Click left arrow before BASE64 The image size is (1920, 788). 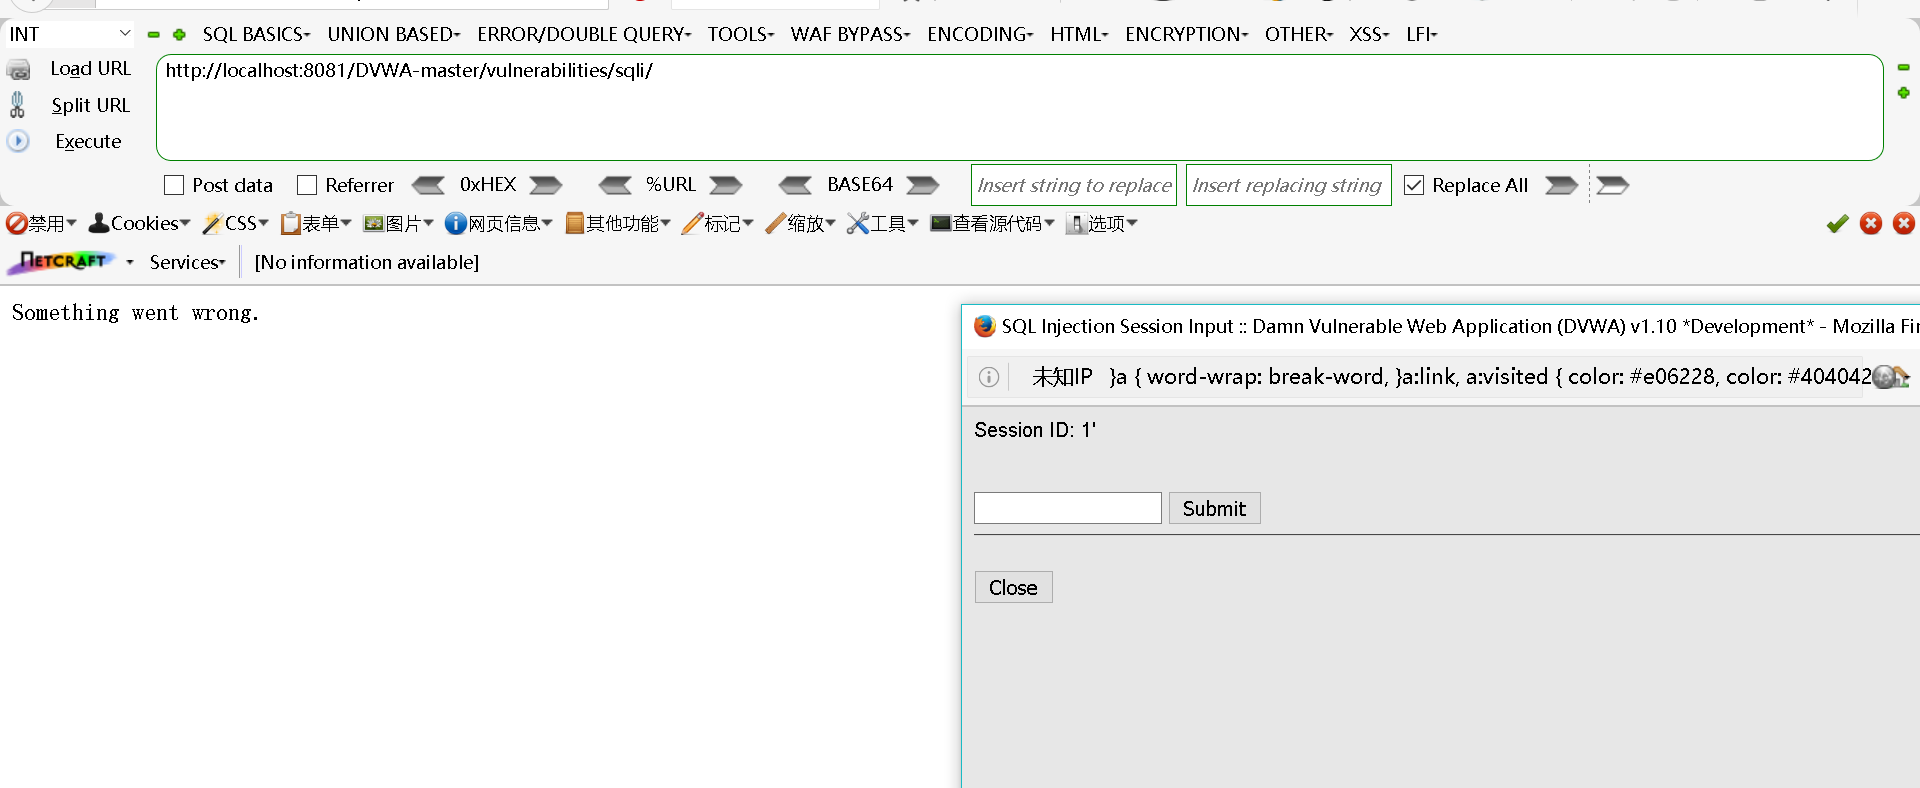[x=796, y=185]
